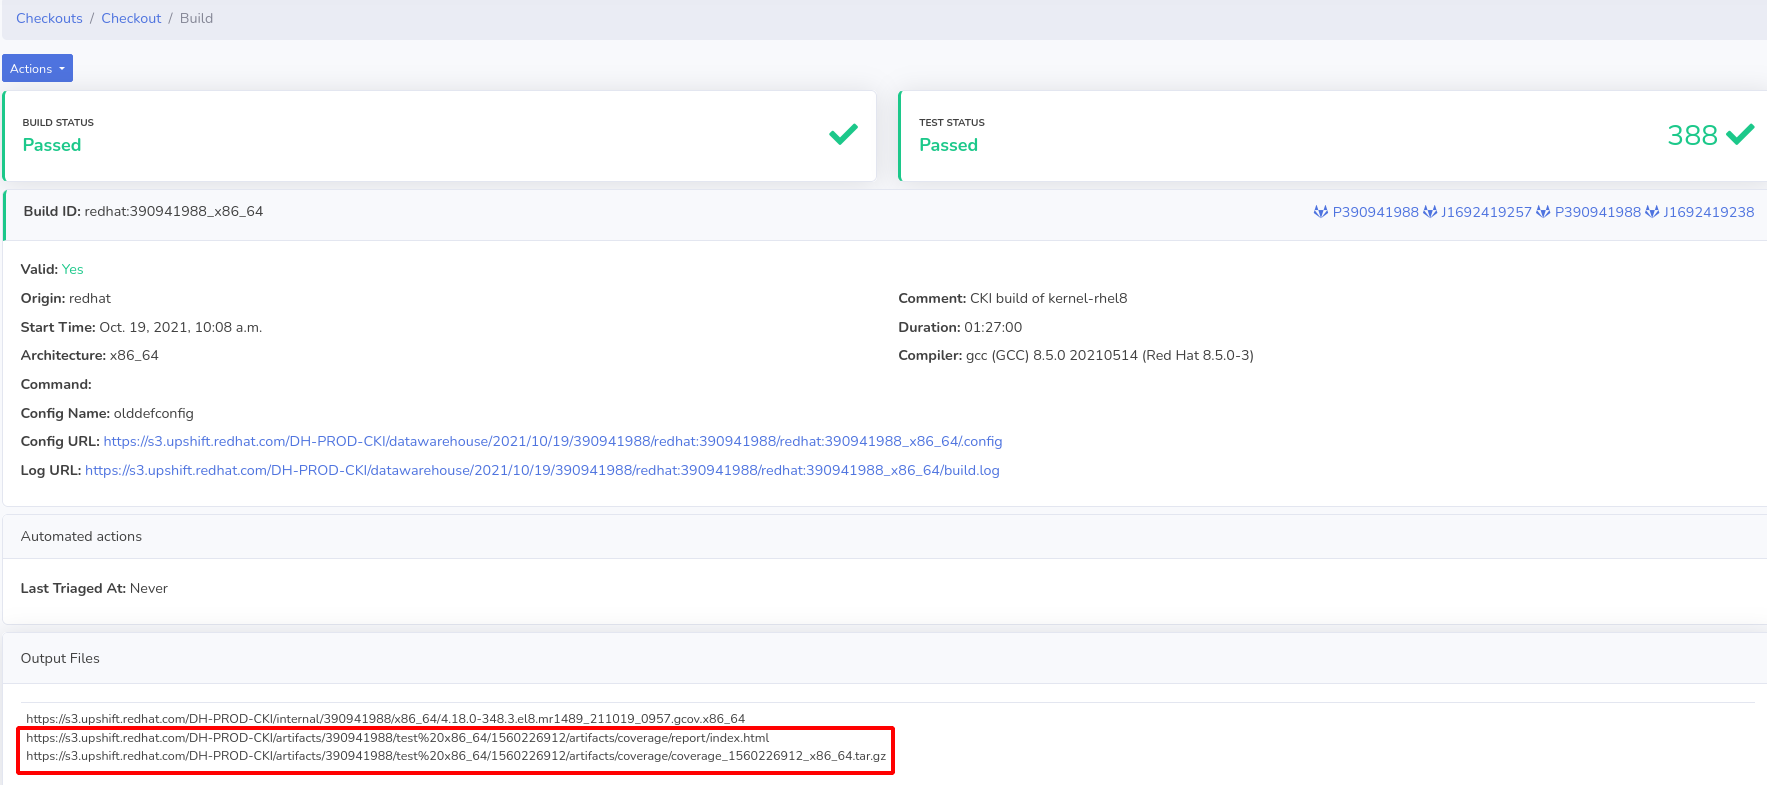
Task: Click the GitLab icon before J1692419257
Action: coord(1430,212)
